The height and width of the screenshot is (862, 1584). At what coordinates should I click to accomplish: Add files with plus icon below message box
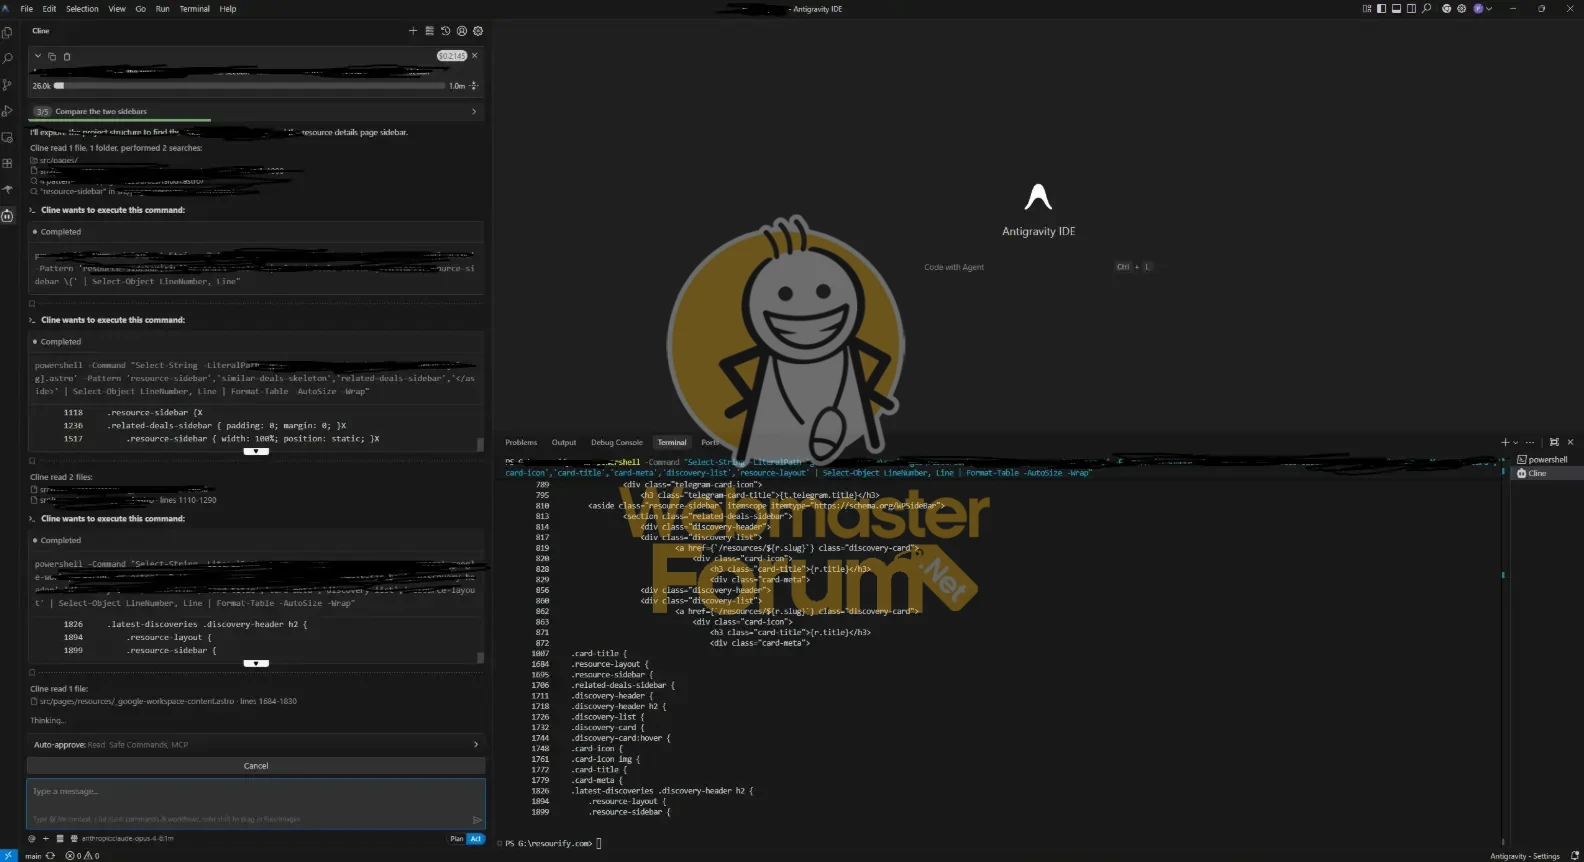point(46,838)
